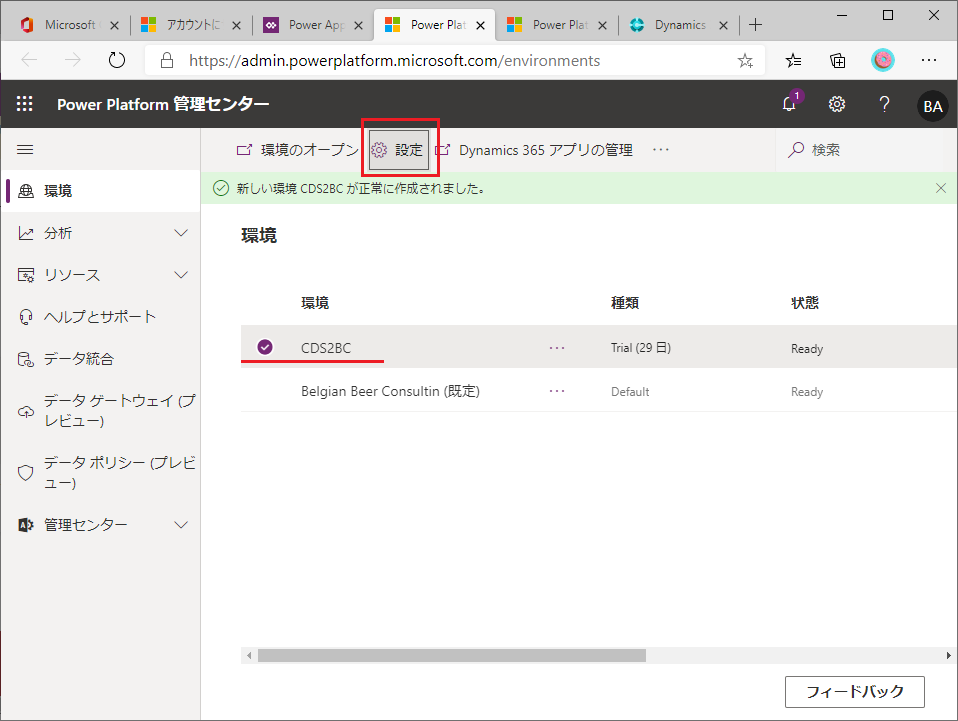Open the CDS2BC environment link
Screen dimensions: 958x721
[x=326, y=348]
